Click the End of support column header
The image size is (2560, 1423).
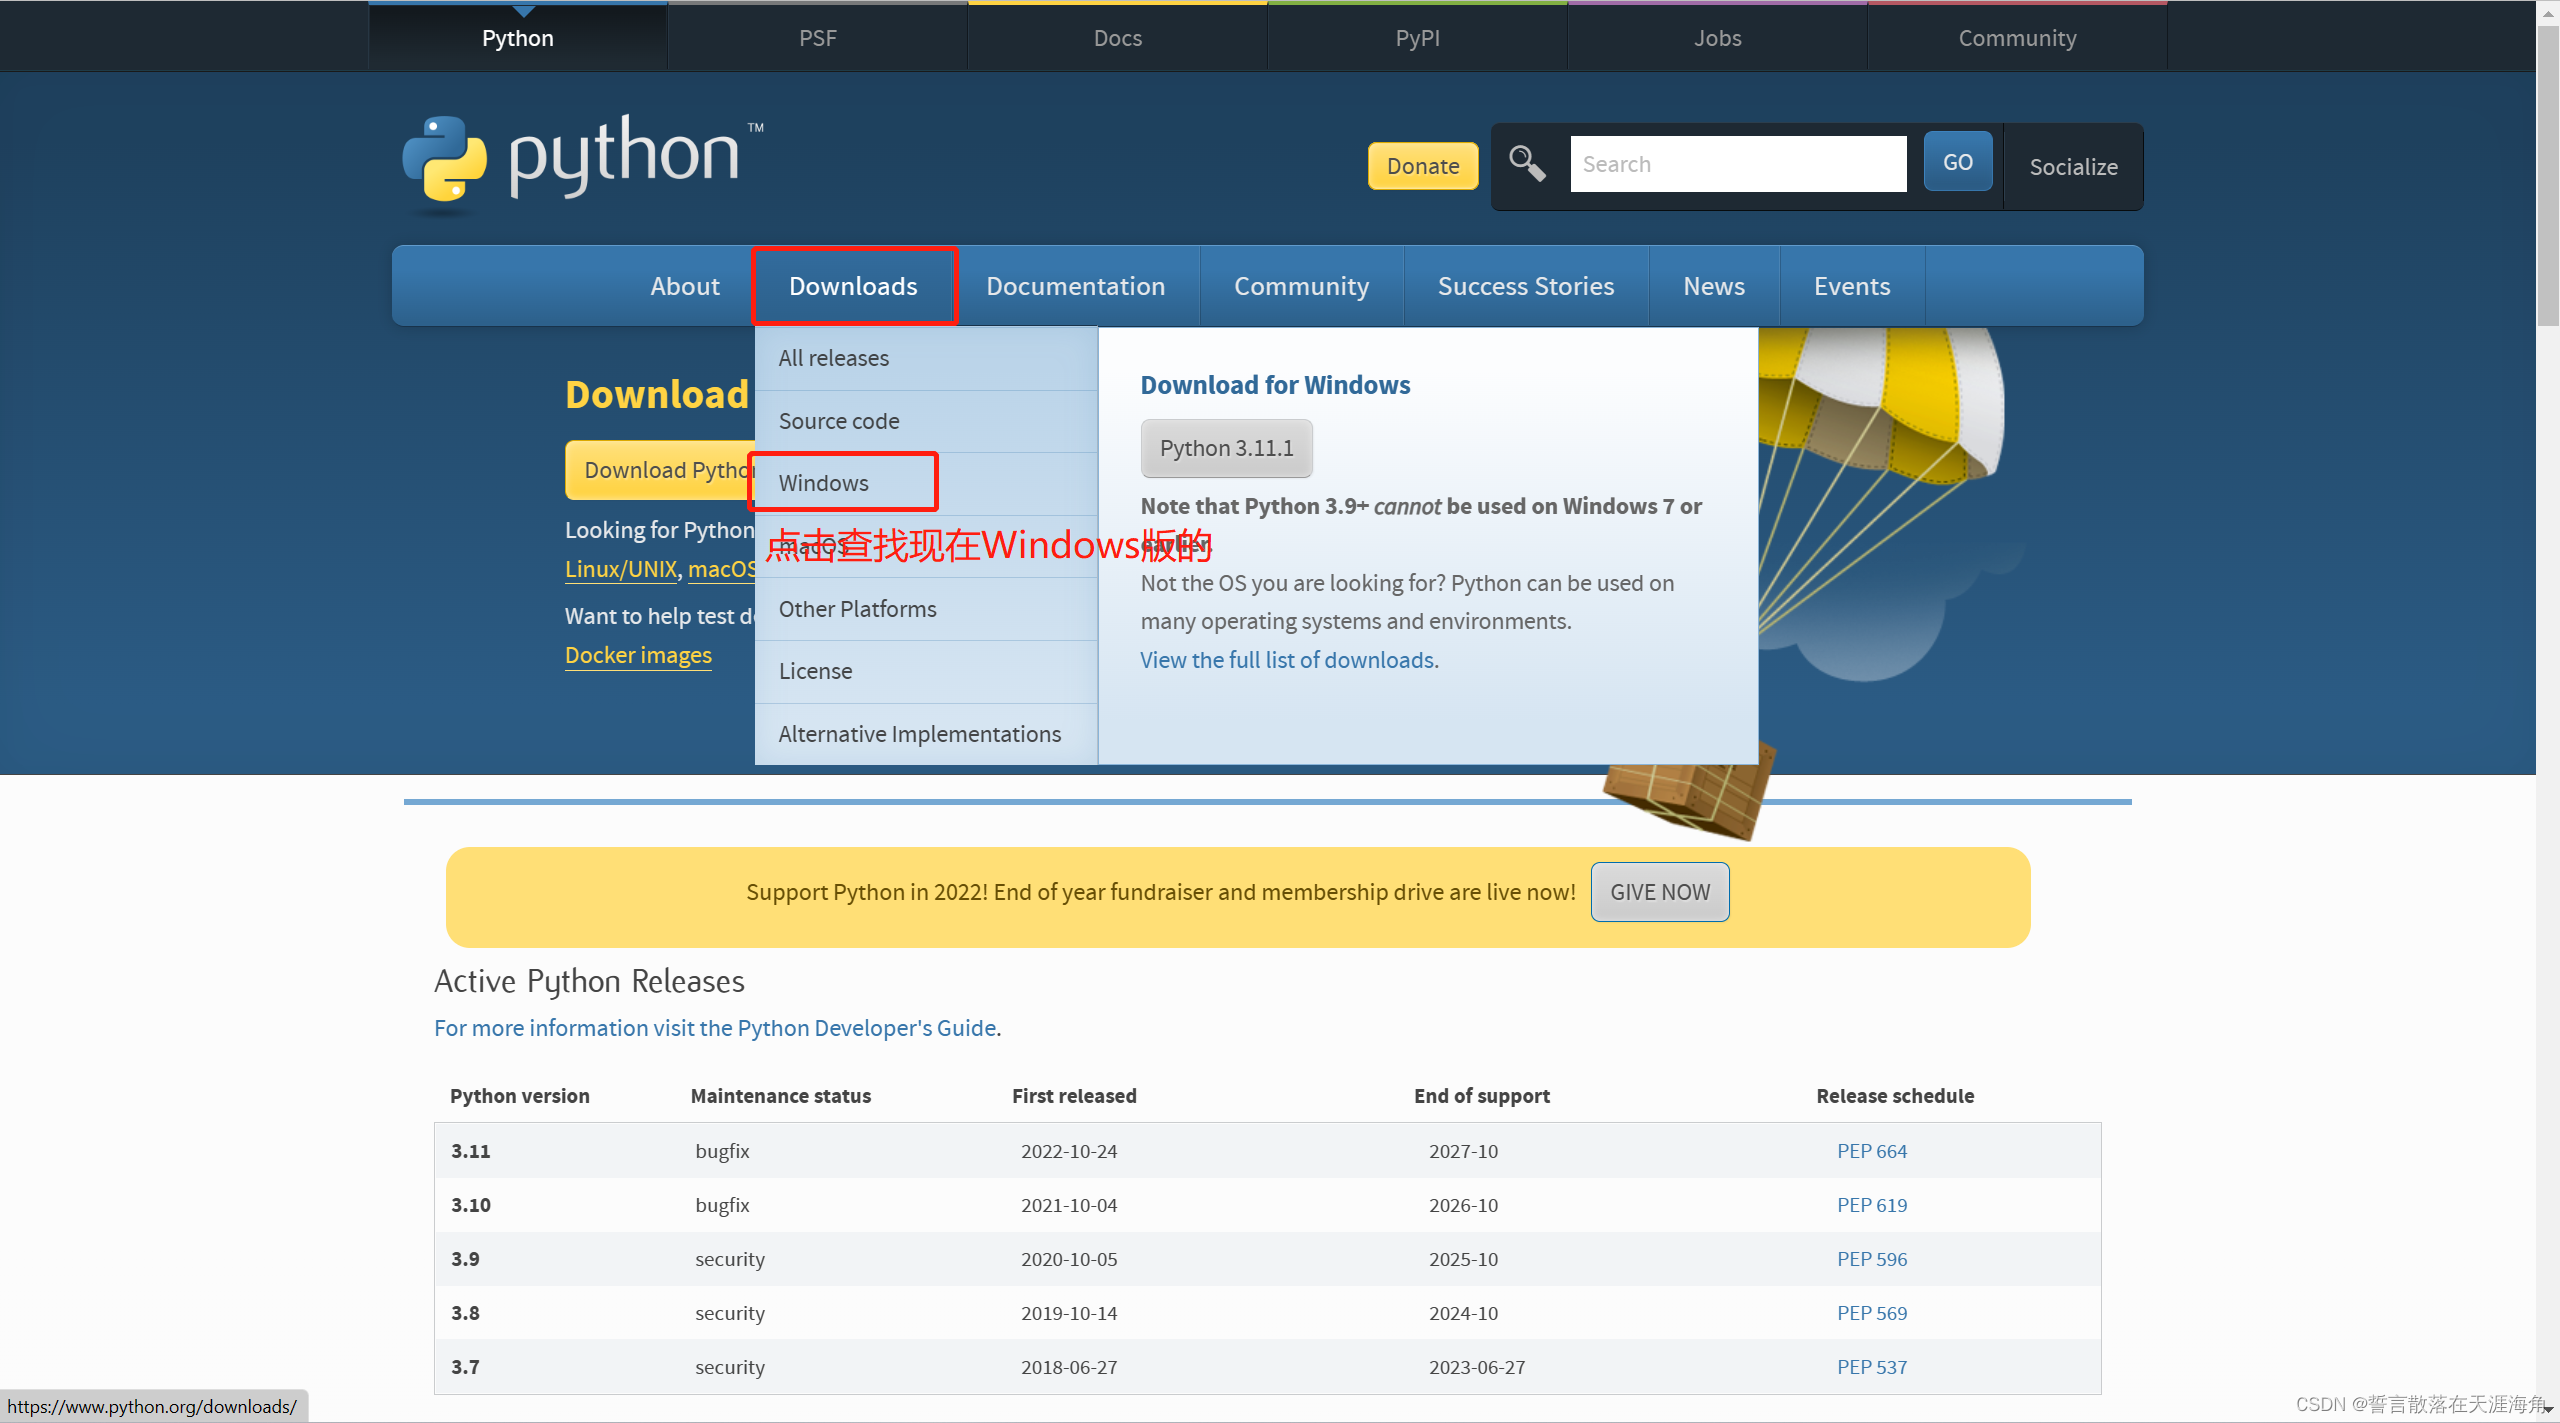point(1481,1096)
